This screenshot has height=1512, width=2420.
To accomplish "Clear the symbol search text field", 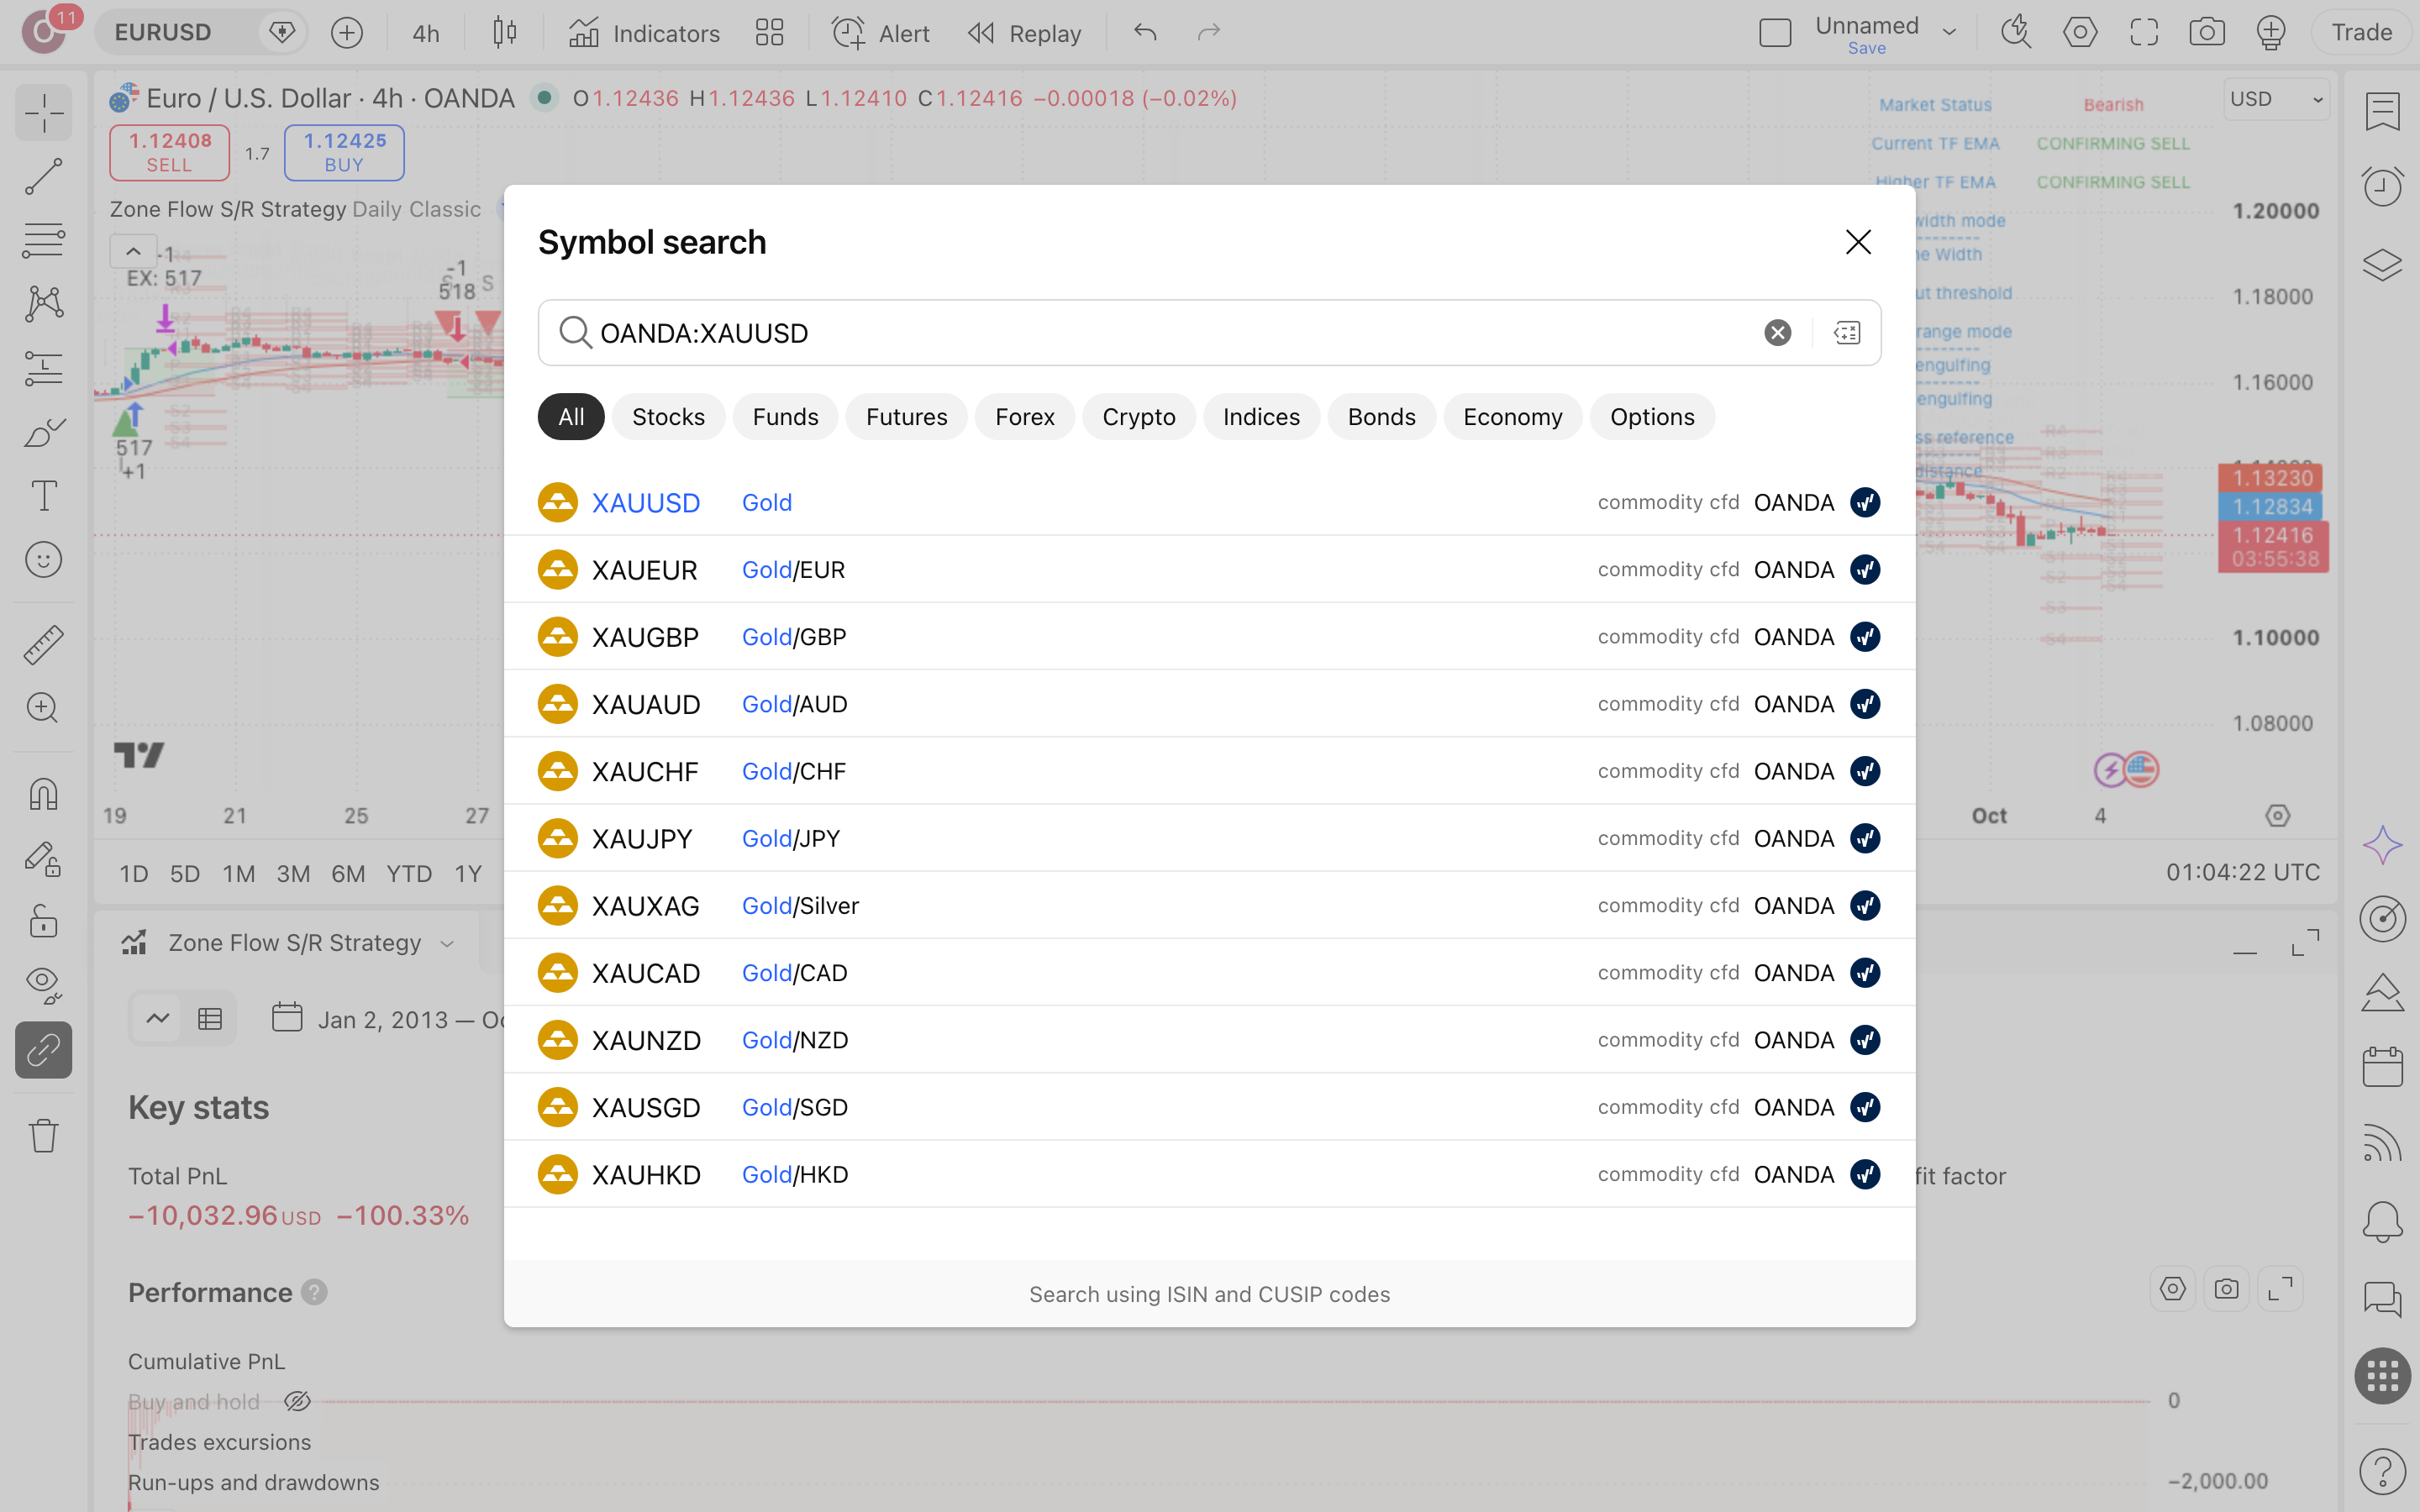I will 1777,333.
